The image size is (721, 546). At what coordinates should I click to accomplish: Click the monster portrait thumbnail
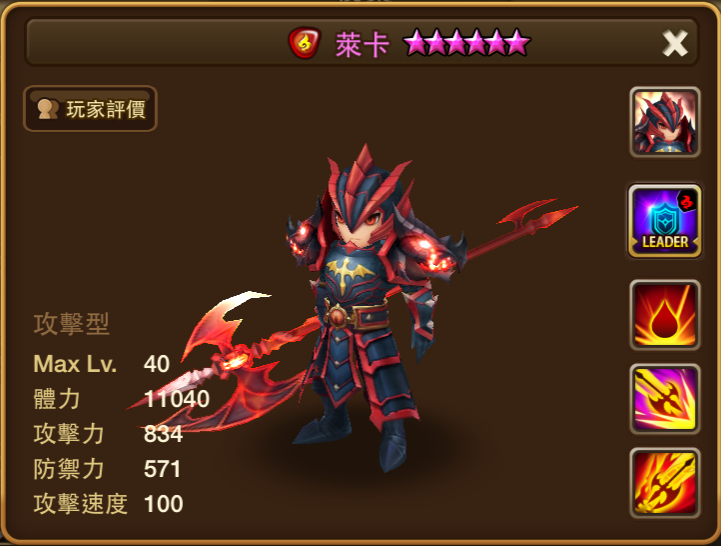(665, 122)
